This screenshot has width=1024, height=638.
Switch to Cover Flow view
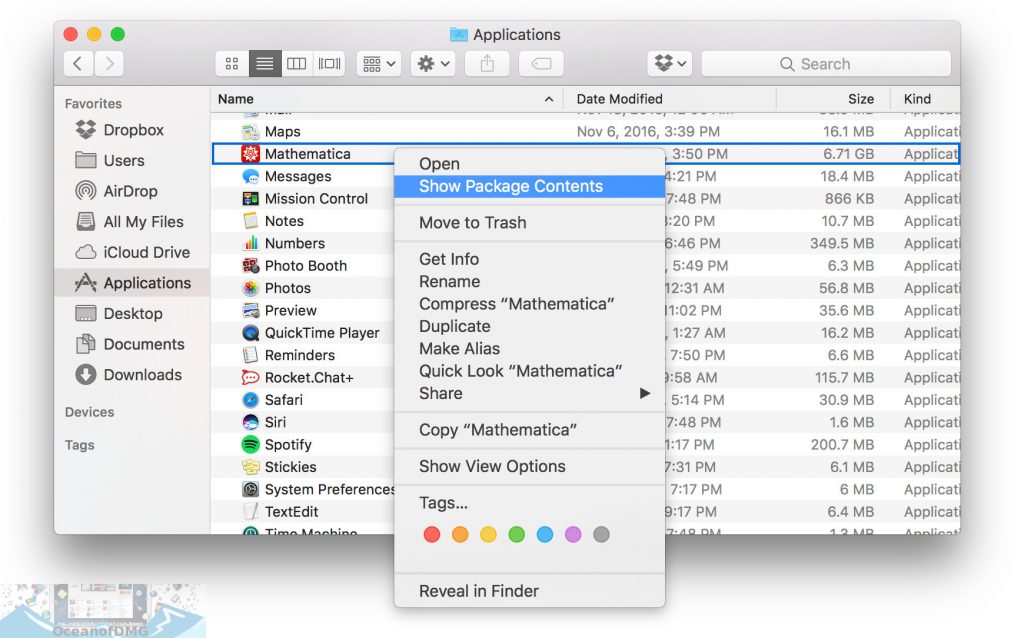click(329, 64)
